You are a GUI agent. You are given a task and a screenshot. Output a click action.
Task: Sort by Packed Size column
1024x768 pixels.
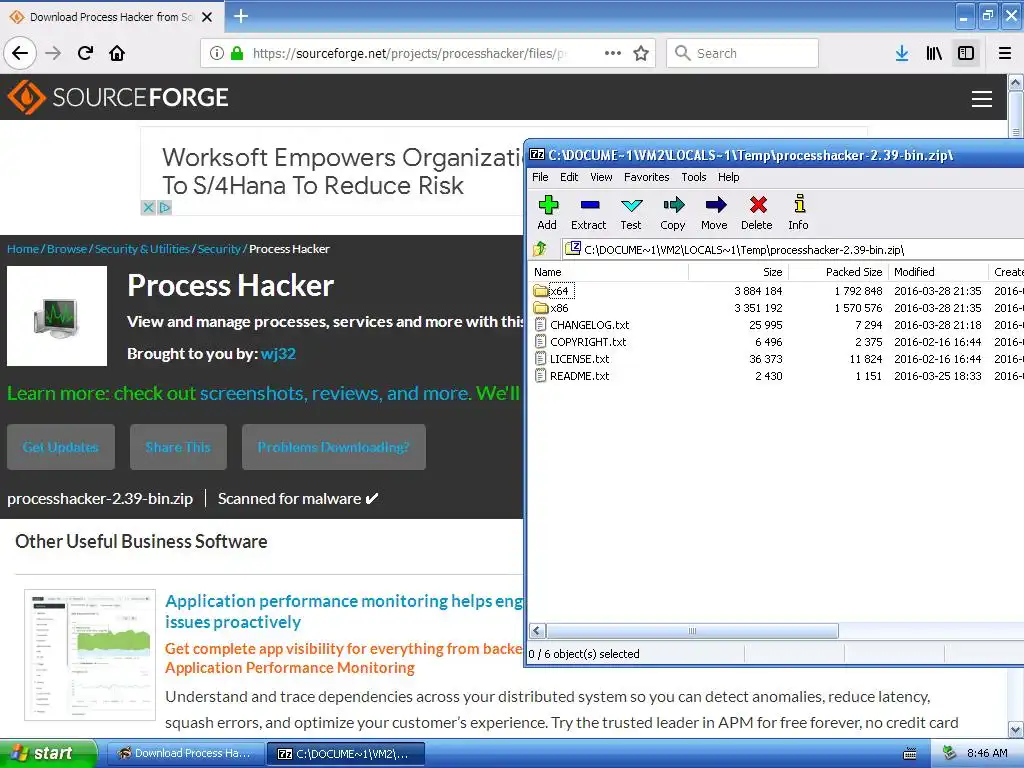[x=839, y=272]
